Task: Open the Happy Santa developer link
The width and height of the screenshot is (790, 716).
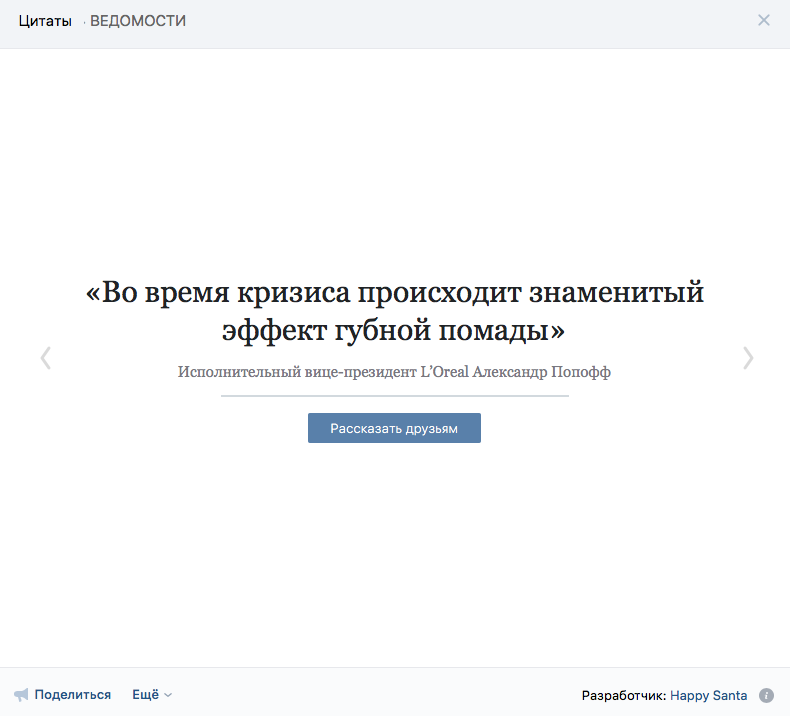Action: (708, 695)
